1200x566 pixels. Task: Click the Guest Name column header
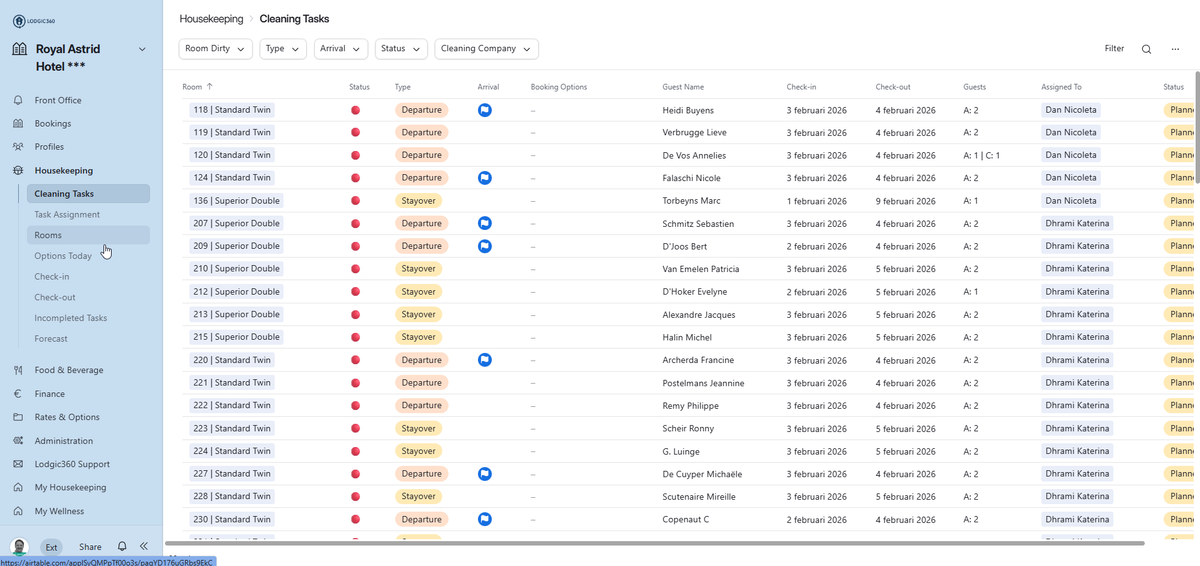pos(683,87)
